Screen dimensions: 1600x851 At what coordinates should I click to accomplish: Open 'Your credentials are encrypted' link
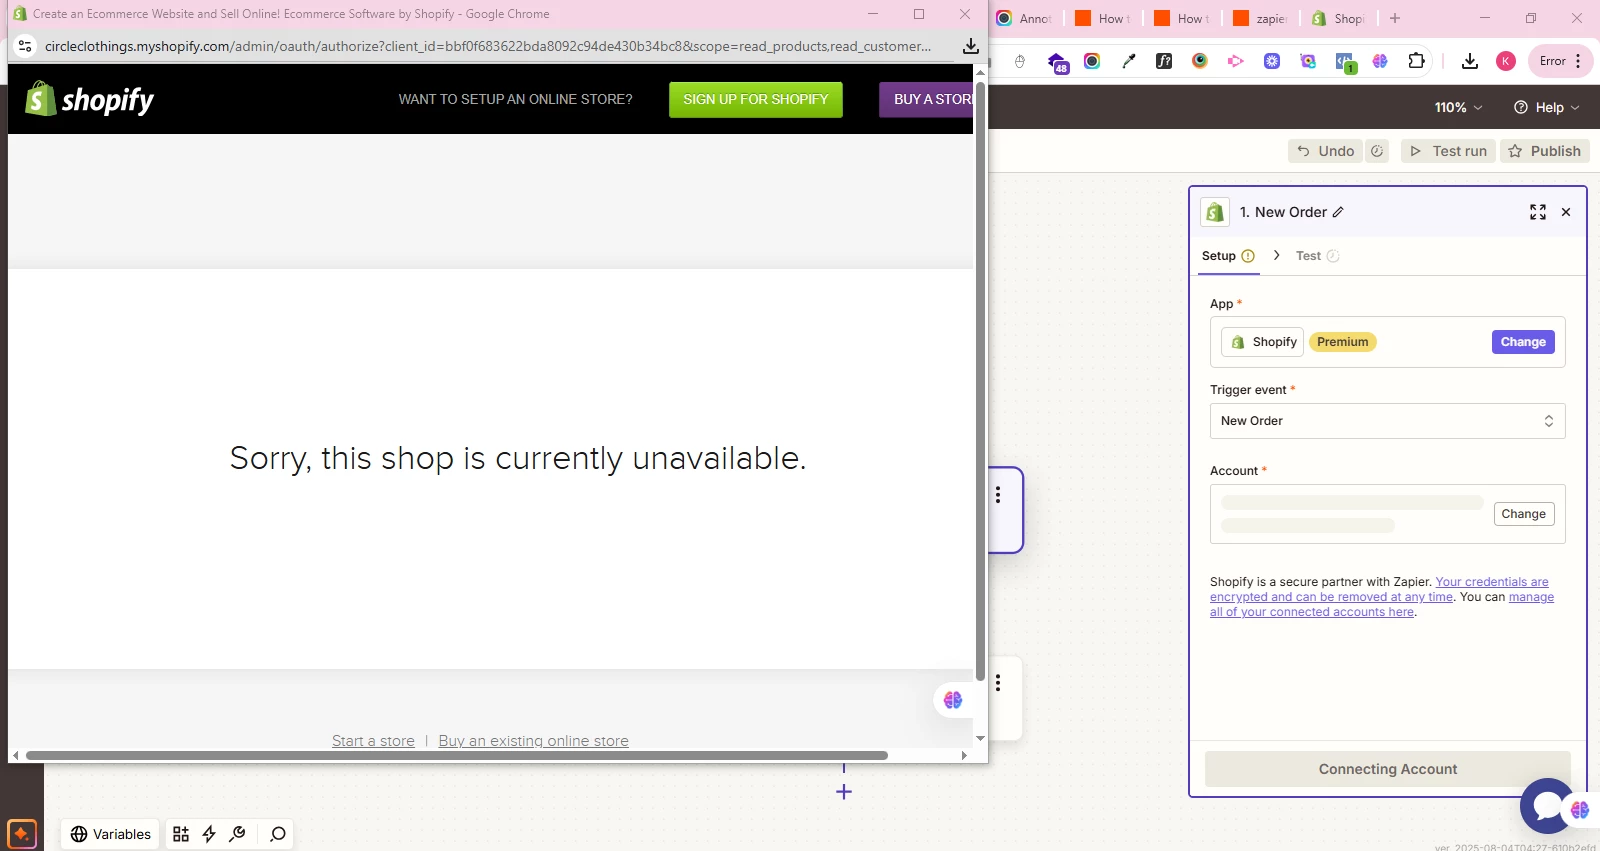click(x=1380, y=589)
